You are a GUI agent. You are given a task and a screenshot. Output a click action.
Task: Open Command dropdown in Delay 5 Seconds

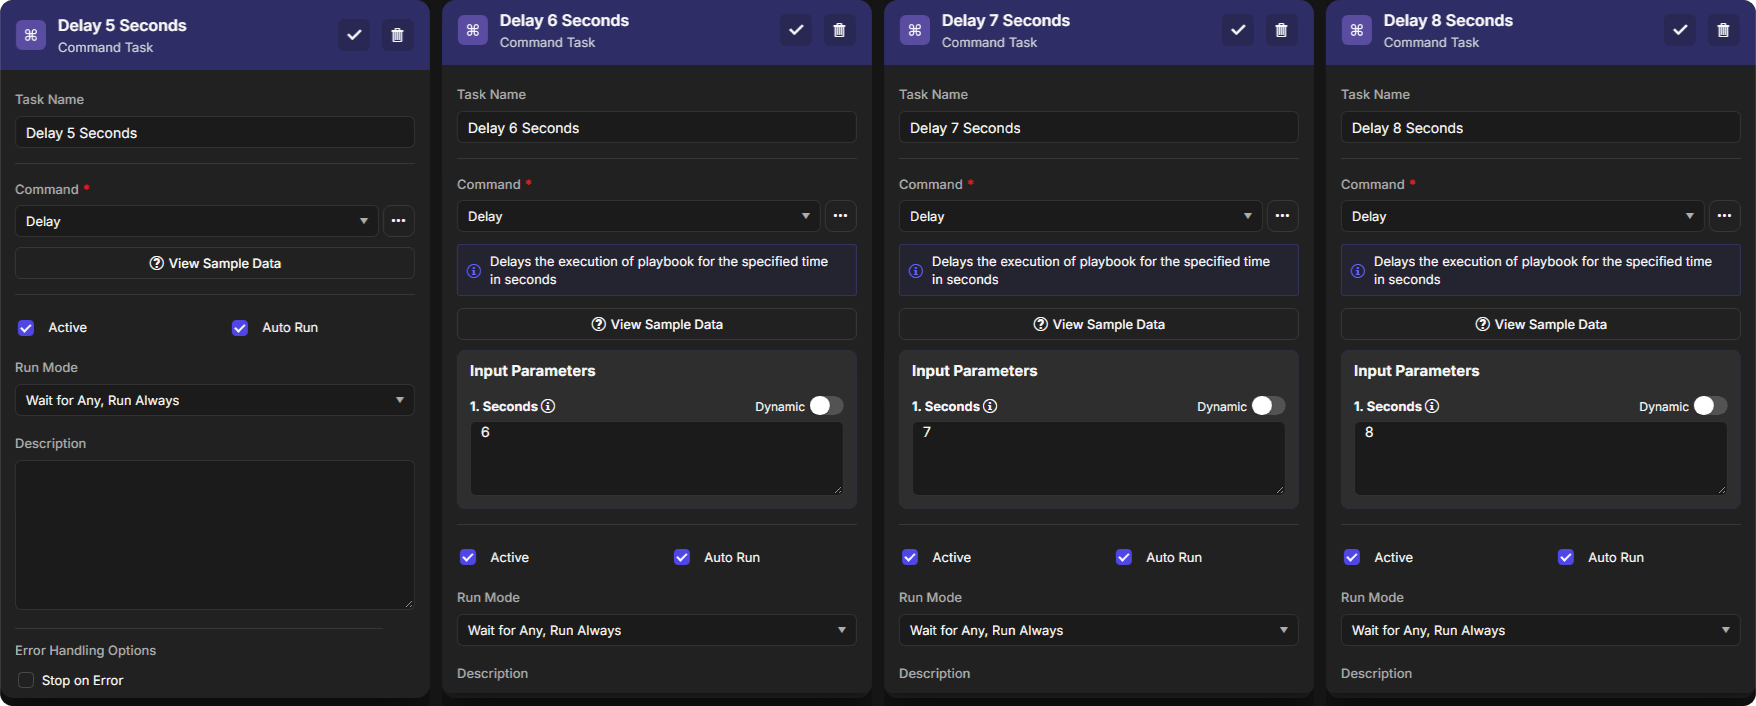pyautogui.click(x=197, y=221)
